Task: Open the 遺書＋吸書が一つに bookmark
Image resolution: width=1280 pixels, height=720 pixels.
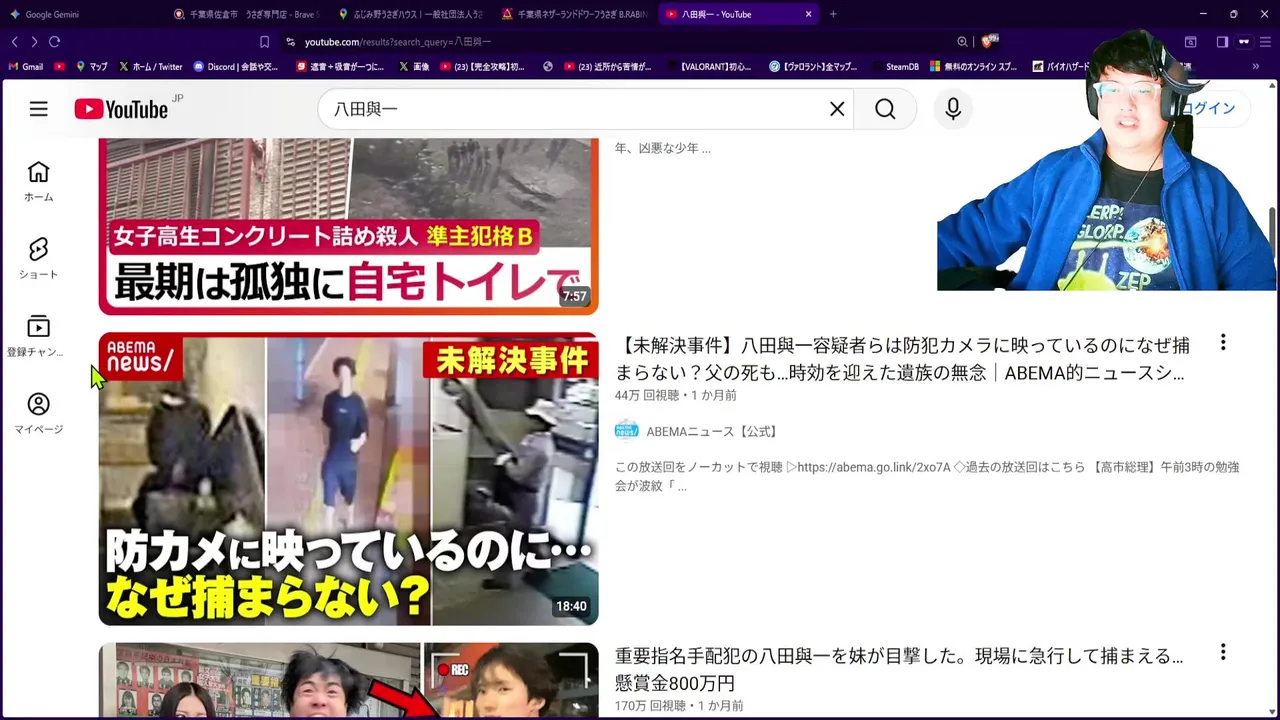Action: tap(340, 67)
